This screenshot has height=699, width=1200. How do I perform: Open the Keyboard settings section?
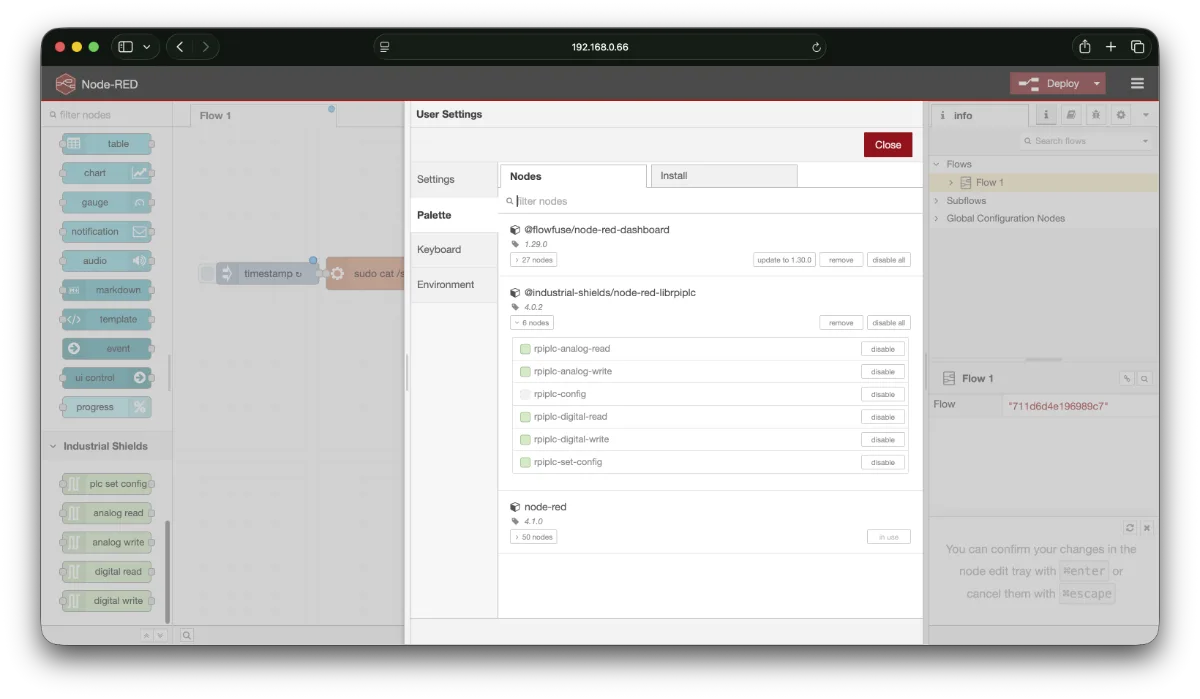tap(439, 250)
